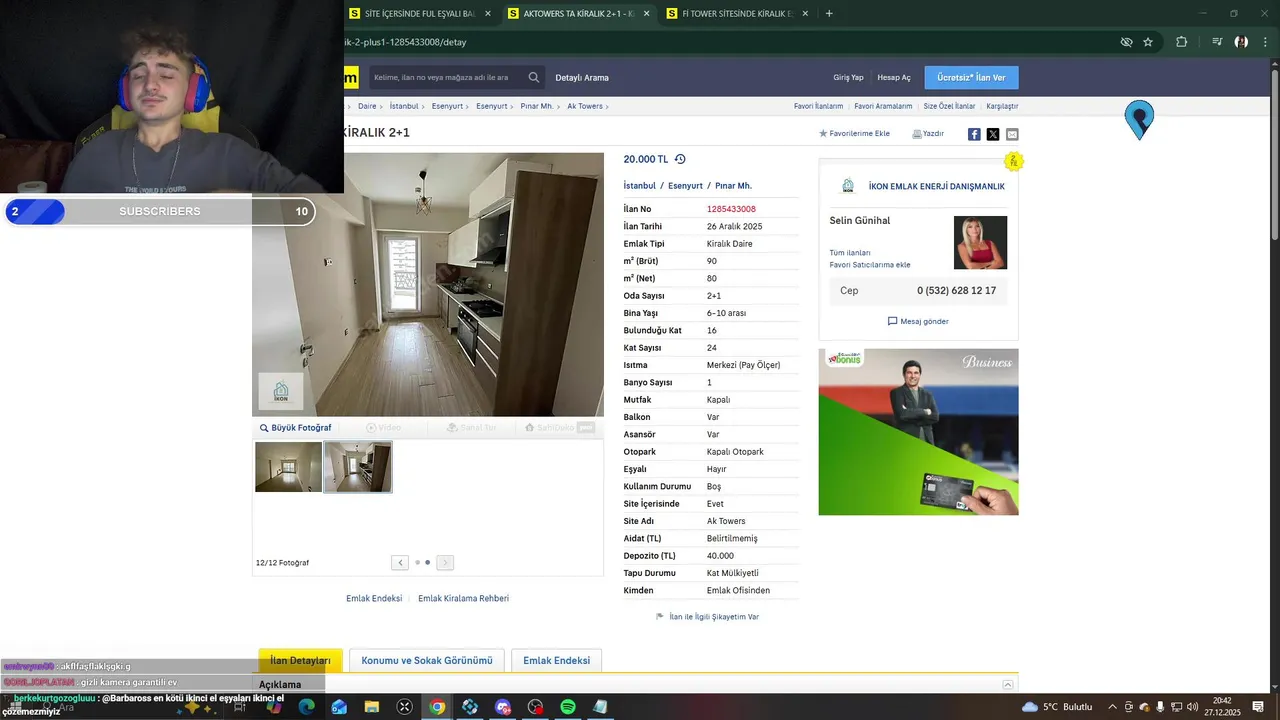Click Favorilerime Ekle link

(854, 133)
